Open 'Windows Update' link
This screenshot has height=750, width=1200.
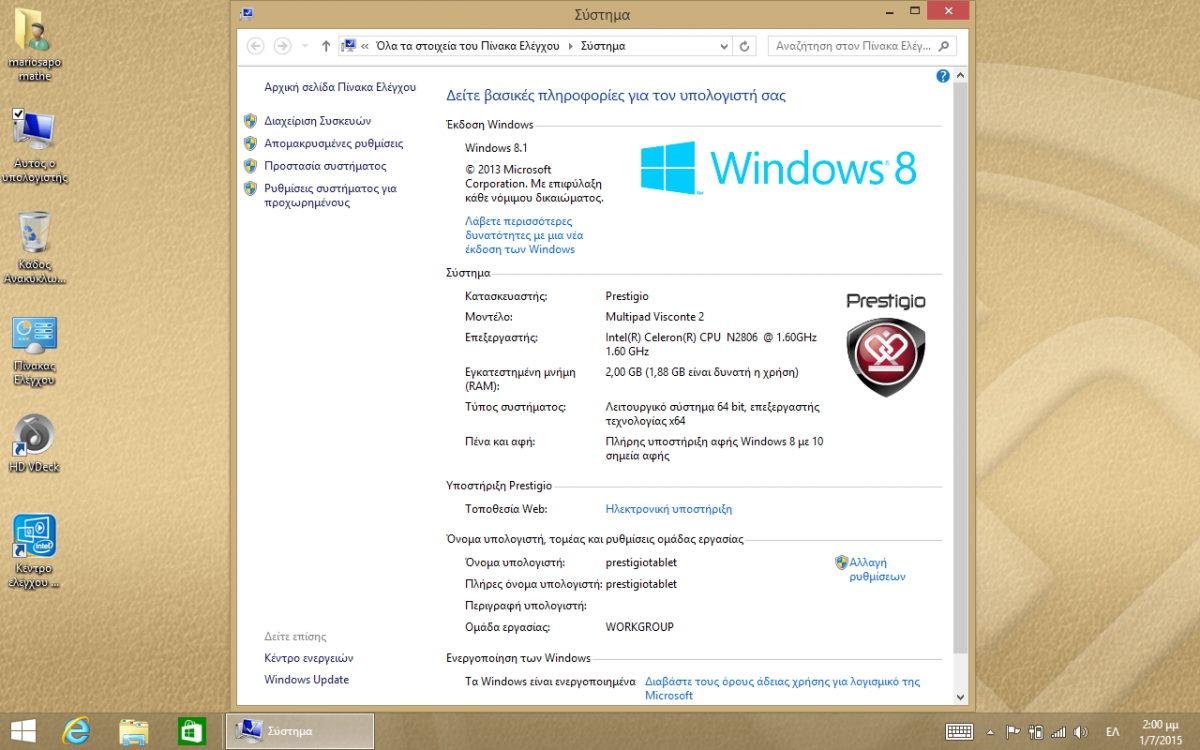coord(307,680)
